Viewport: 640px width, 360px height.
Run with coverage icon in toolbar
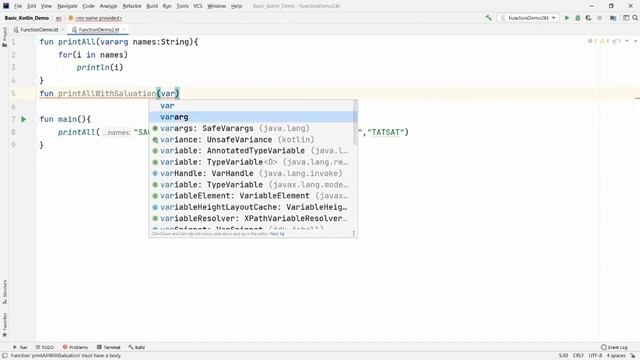point(588,18)
